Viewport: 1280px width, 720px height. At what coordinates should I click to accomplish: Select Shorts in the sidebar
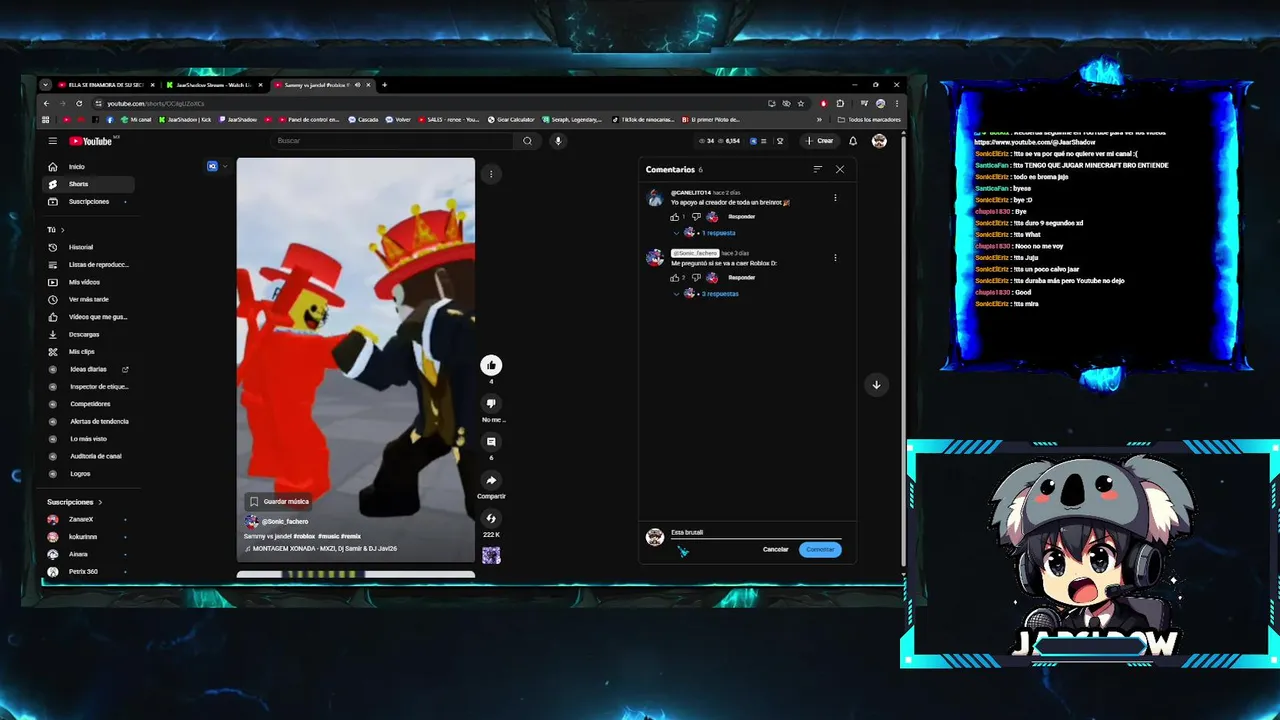click(88, 184)
